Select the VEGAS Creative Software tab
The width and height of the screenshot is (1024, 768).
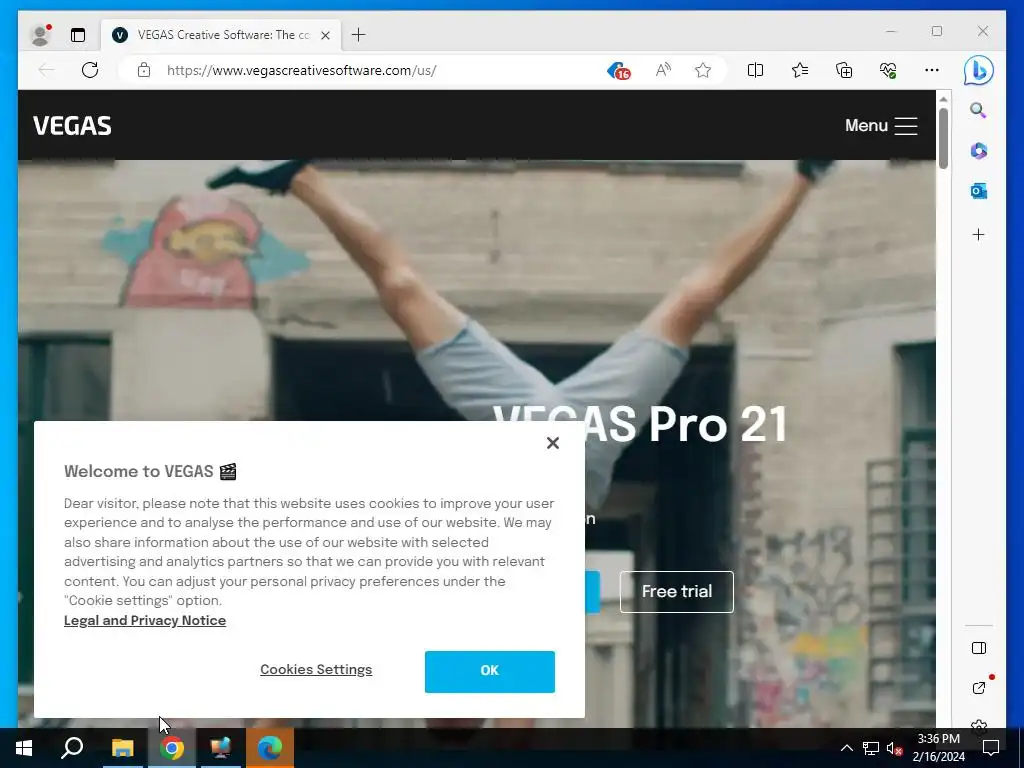coord(222,35)
